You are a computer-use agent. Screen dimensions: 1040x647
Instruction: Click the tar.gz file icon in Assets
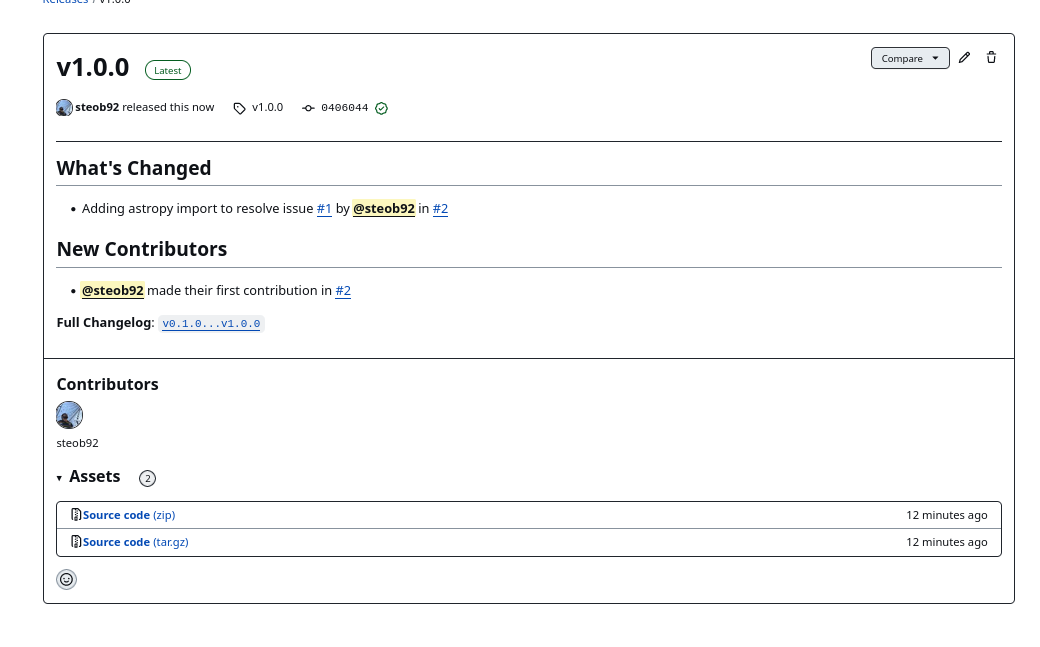coord(76,541)
